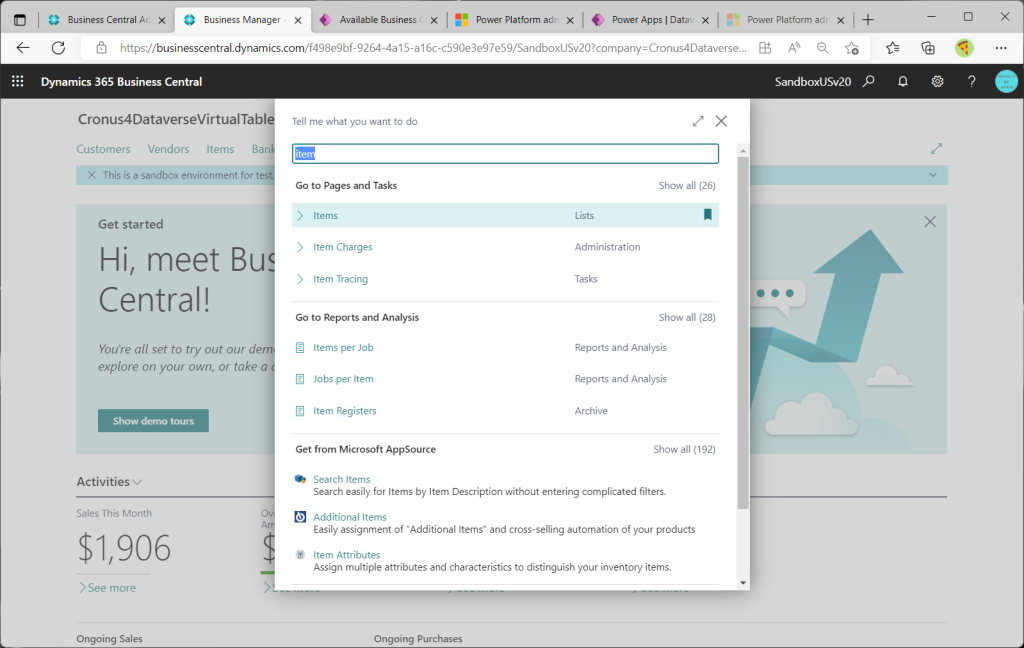The height and width of the screenshot is (648, 1024).
Task: Open Search Items AppSource app
Action: 342,479
